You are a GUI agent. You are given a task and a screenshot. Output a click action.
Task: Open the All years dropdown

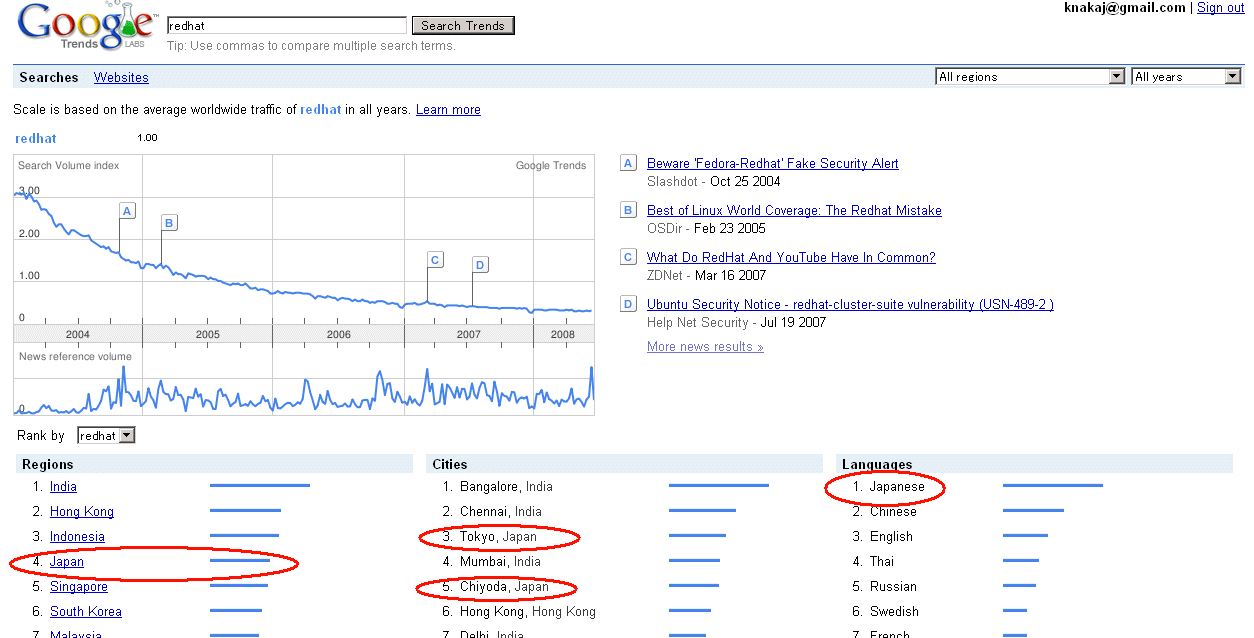1187,76
